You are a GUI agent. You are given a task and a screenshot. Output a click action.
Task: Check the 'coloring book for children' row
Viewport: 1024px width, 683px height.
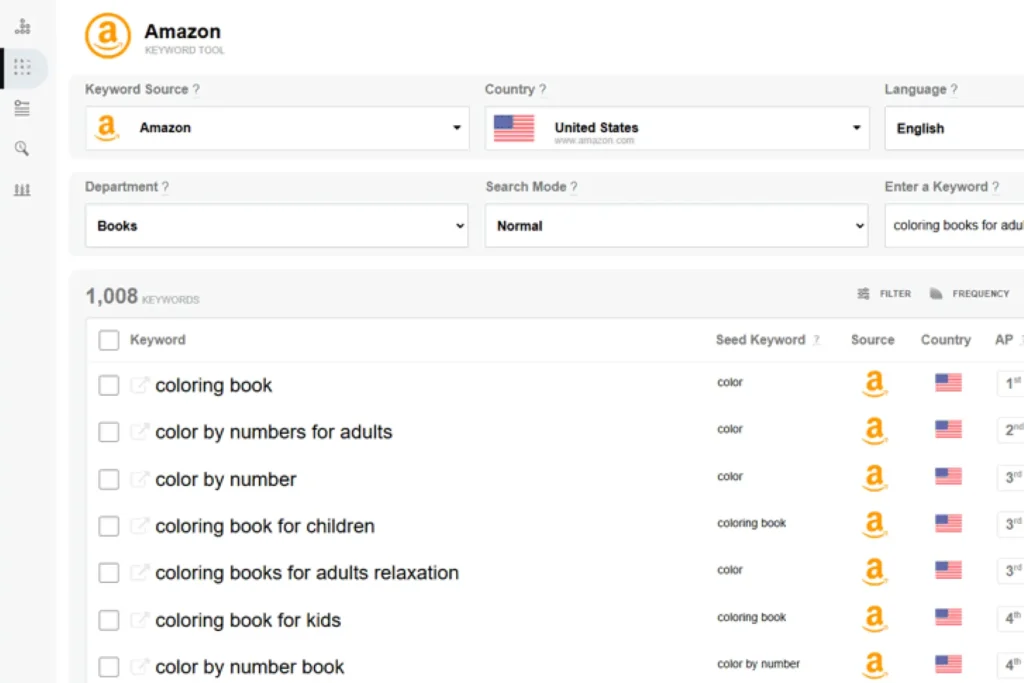point(109,526)
